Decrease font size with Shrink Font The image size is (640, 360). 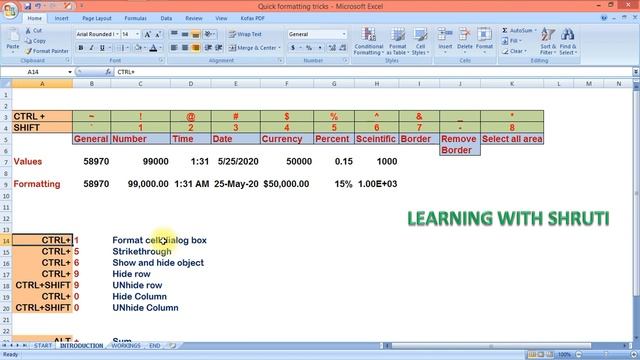158,34
